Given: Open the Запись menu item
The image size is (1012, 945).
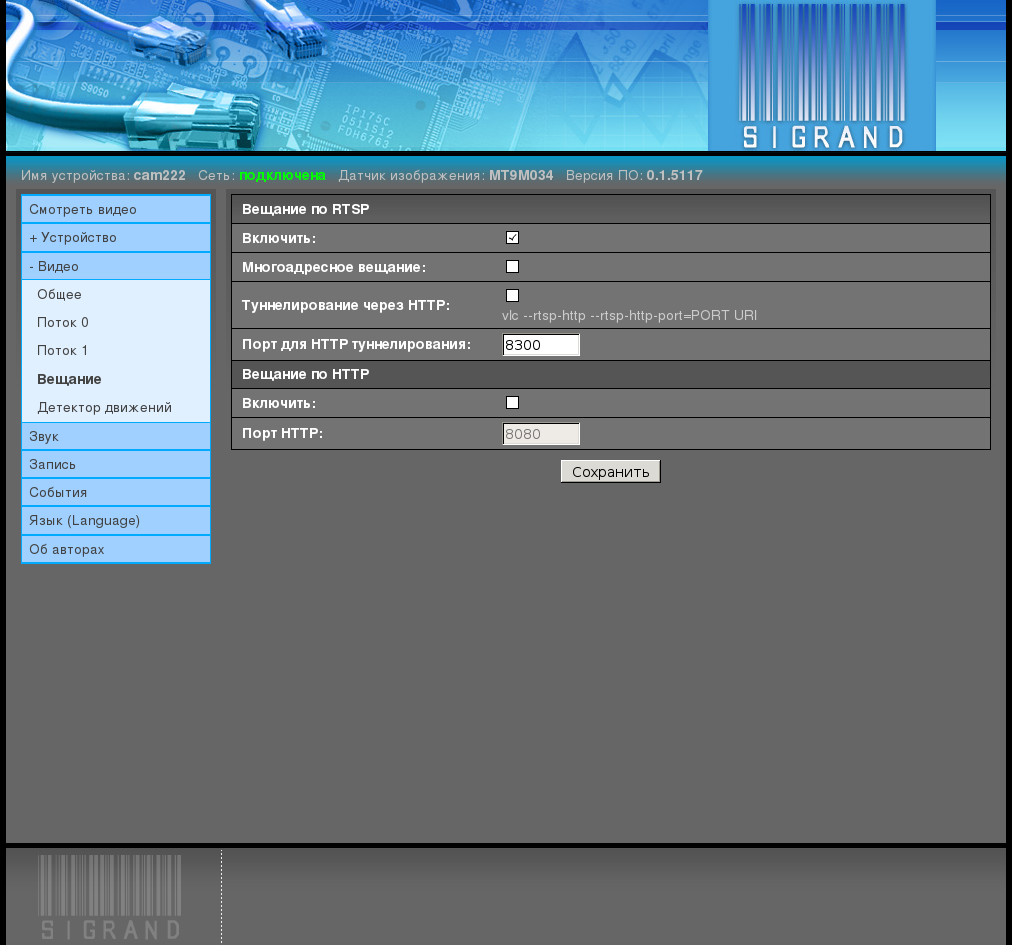Looking at the screenshot, I should click(x=116, y=464).
